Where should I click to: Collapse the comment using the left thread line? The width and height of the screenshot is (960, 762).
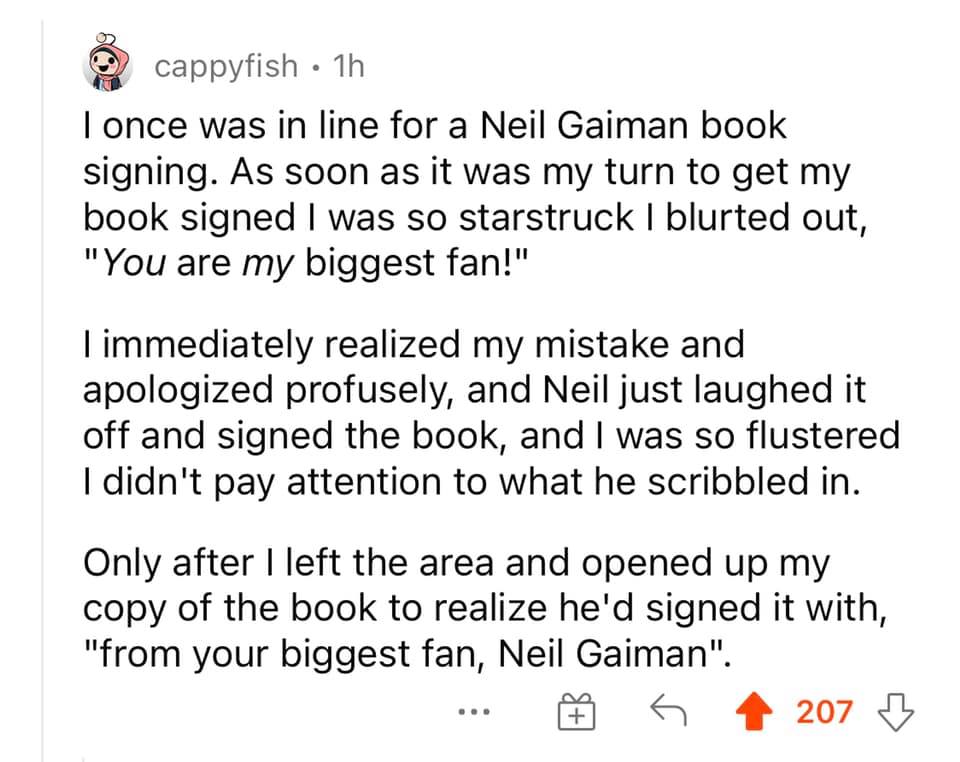pyautogui.click(x=42, y=400)
